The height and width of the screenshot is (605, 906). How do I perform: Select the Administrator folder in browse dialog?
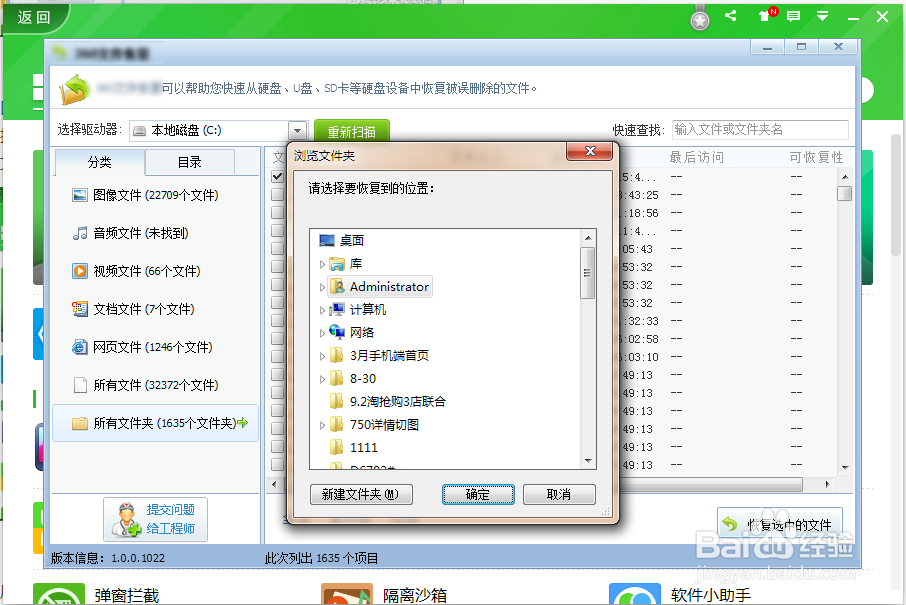[x=388, y=286]
